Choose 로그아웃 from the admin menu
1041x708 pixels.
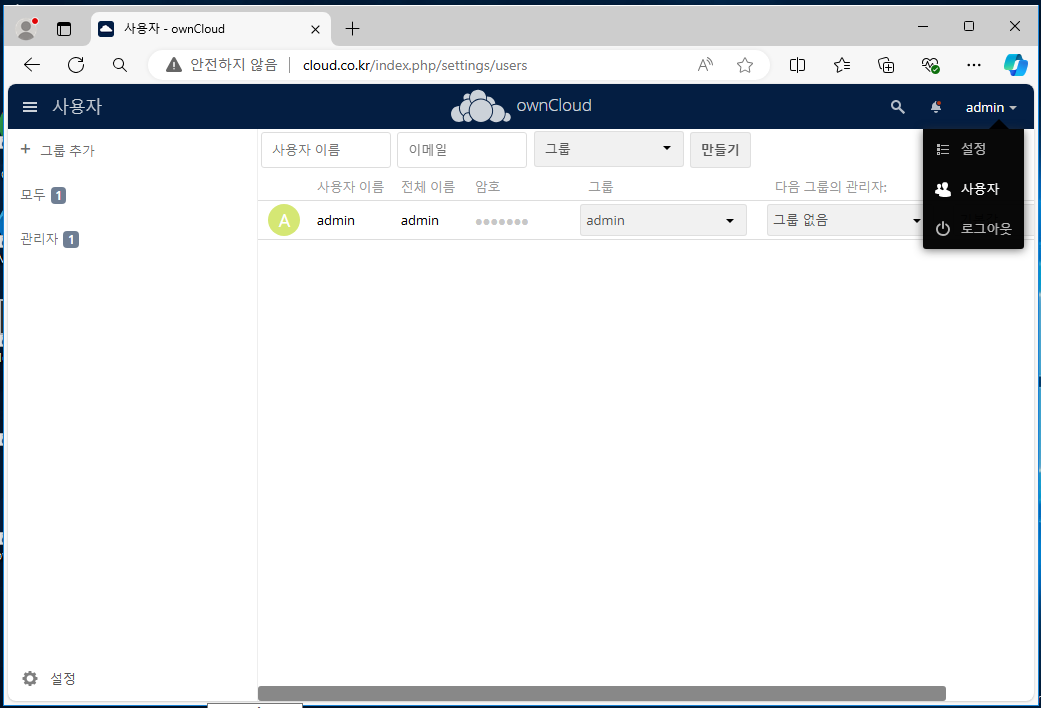pos(973,228)
